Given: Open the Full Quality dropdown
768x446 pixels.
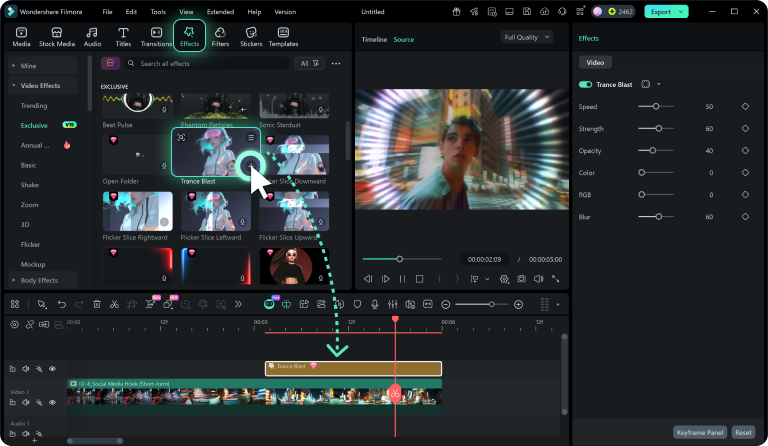Looking at the screenshot, I should [527, 37].
